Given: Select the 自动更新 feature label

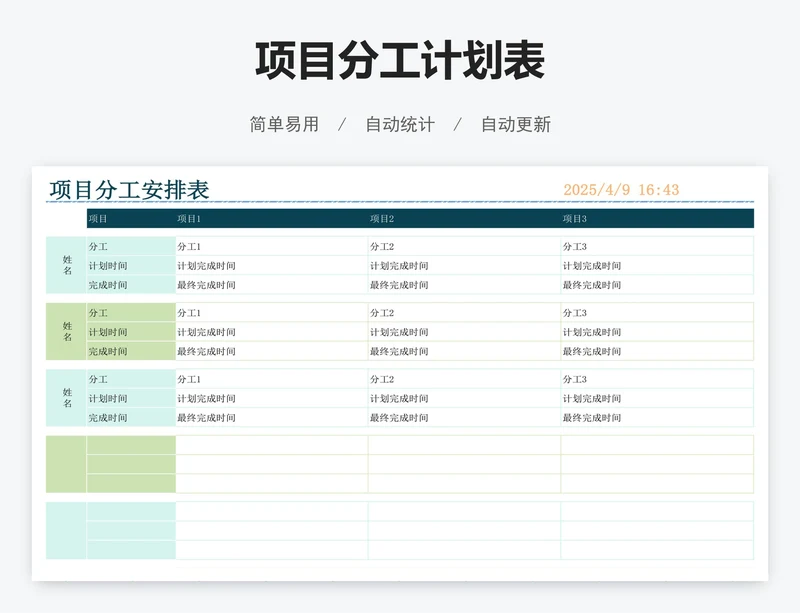Looking at the screenshot, I should tap(515, 125).
